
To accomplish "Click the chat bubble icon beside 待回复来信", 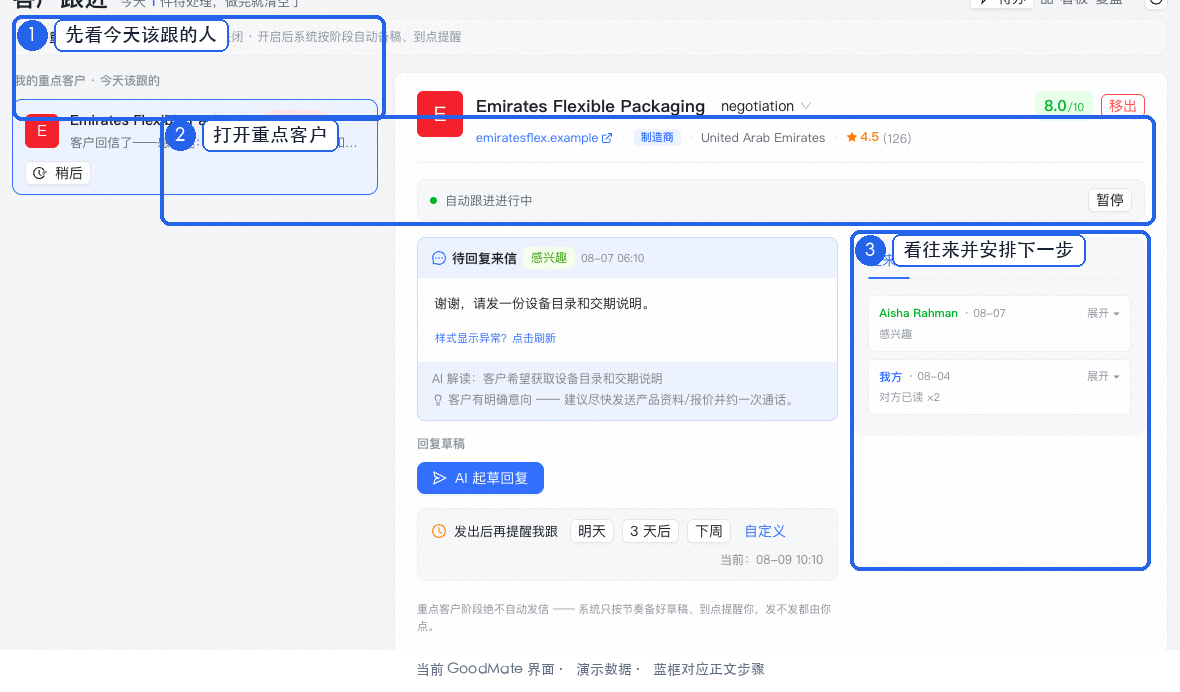I will [439, 258].
